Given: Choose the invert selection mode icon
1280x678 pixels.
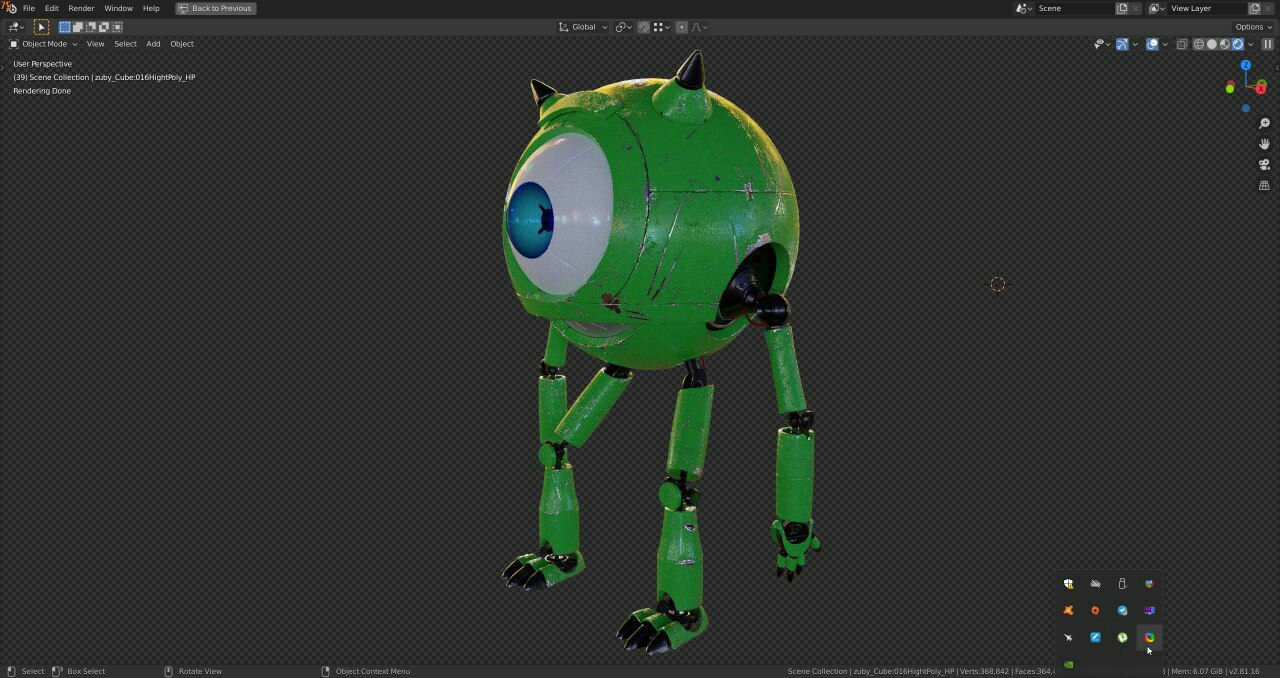Looking at the screenshot, I should [x=104, y=27].
